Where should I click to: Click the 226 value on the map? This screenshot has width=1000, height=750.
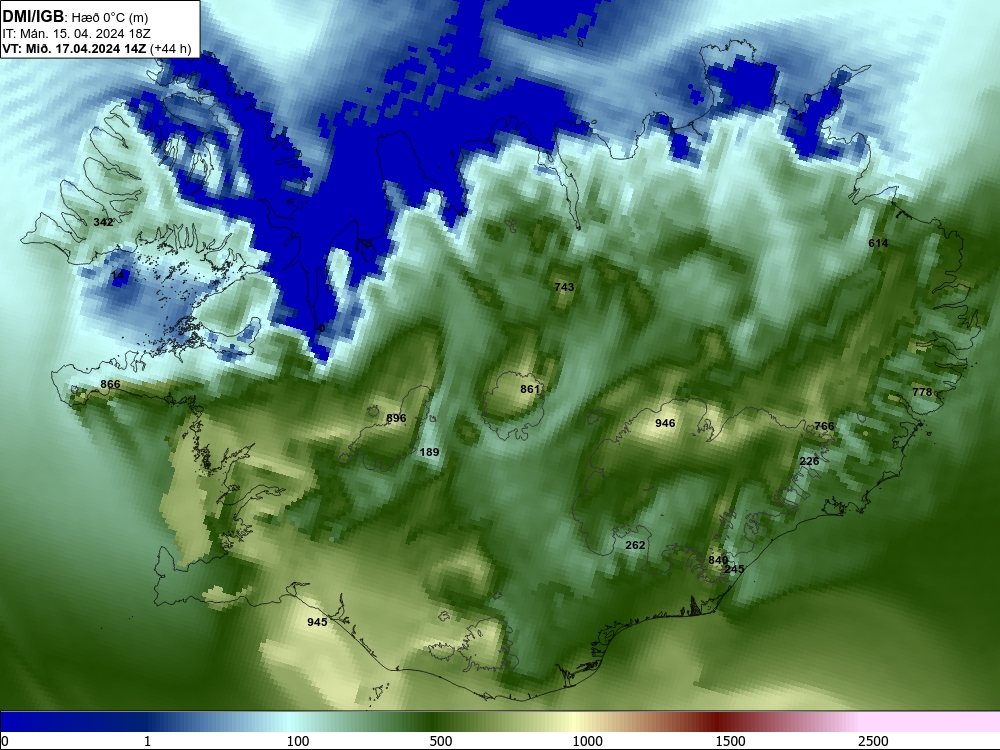(x=809, y=461)
